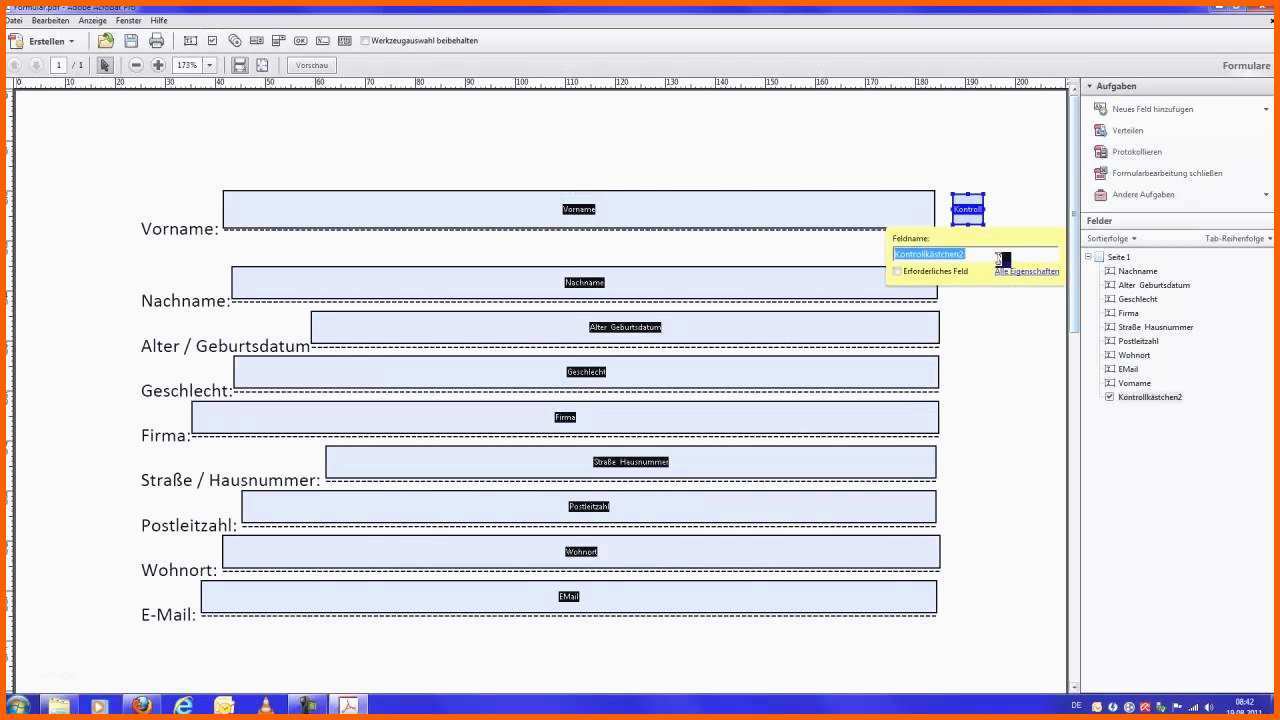Select Kontrollkästchen2 in the Felder list
Viewport: 1280px width, 720px height.
[1150, 397]
